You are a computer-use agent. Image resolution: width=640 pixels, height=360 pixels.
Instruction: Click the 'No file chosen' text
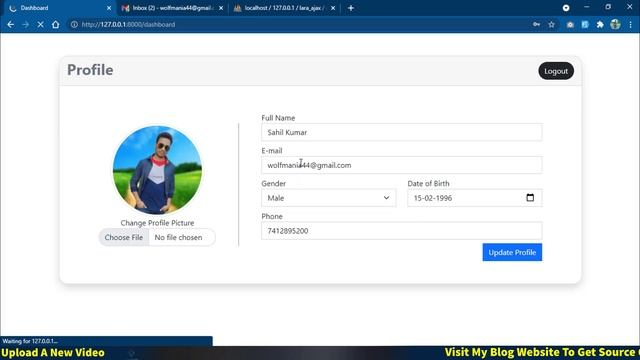point(178,237)
